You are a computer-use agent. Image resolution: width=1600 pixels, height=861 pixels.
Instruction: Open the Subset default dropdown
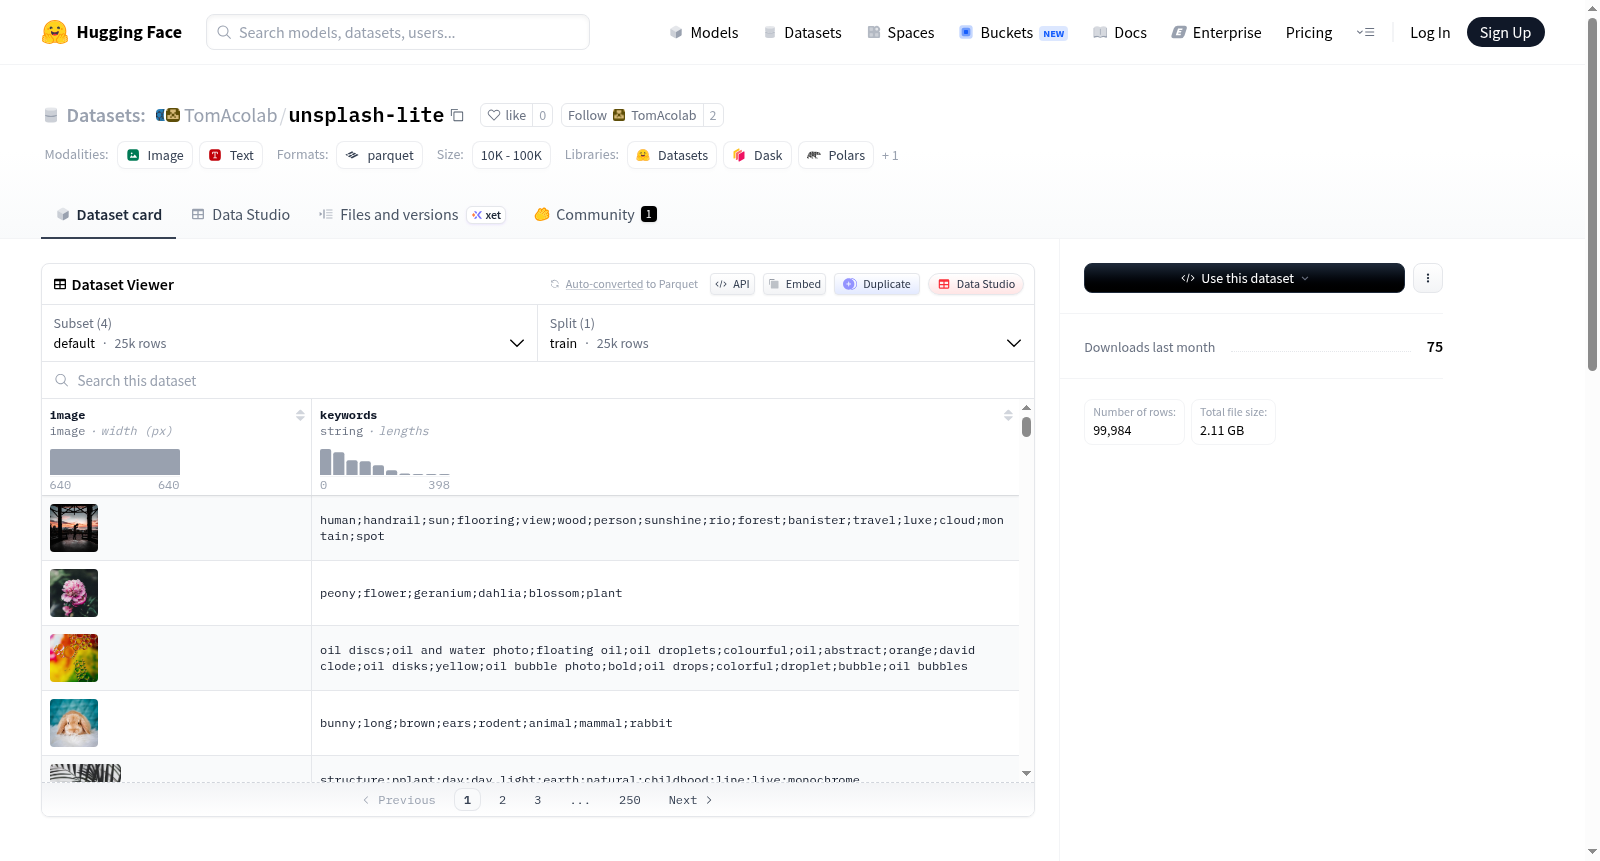pos(289,333)
